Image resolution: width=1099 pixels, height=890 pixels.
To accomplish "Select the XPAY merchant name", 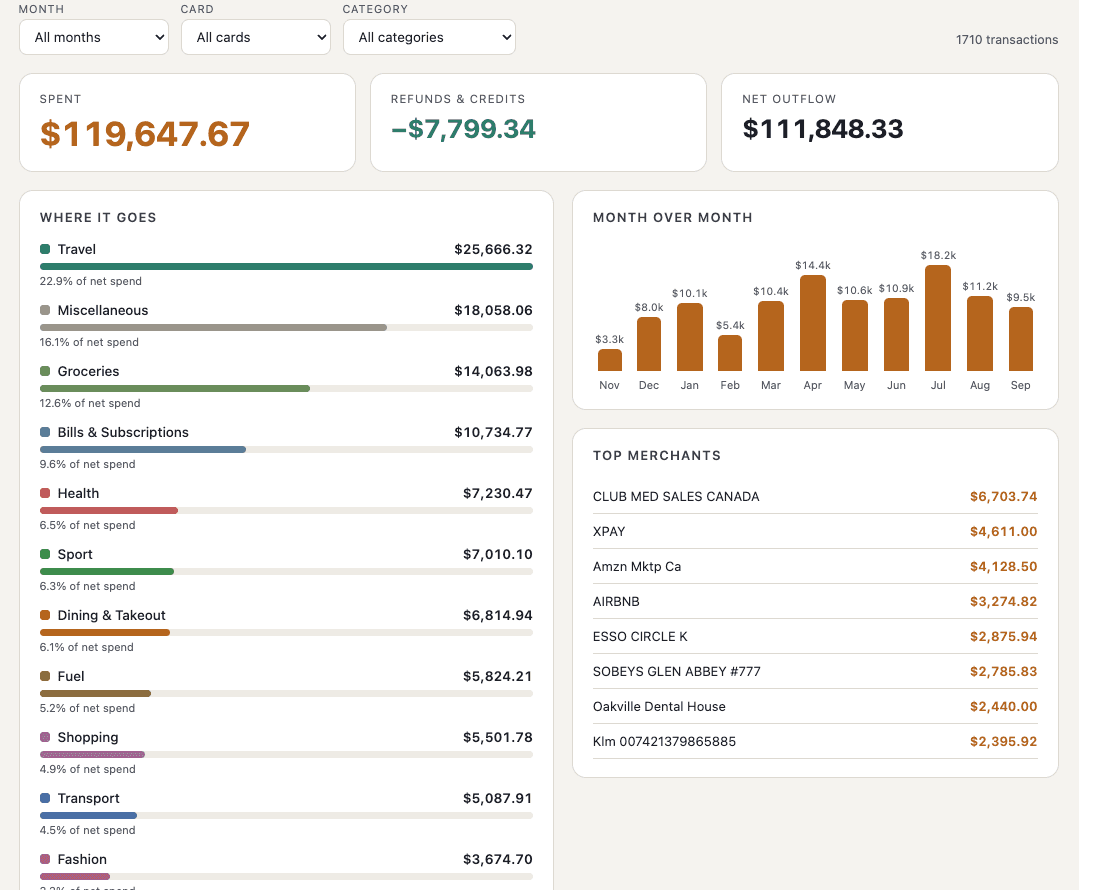I will 609,532.
